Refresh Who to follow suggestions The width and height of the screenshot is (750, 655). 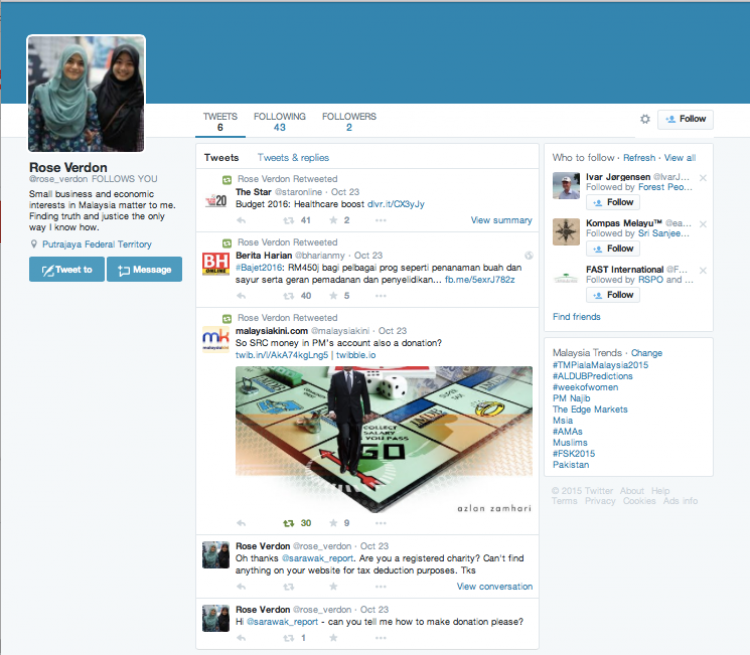click(639, 158)
